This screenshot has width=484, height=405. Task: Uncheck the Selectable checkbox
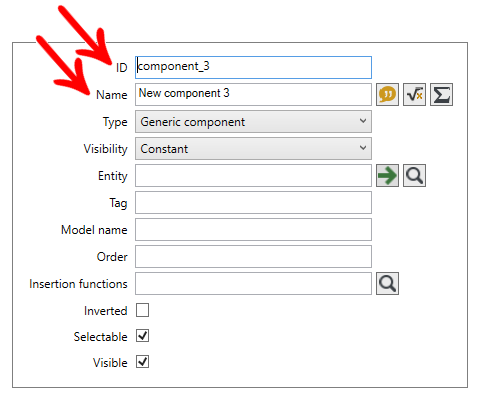(x=142, y=336)
